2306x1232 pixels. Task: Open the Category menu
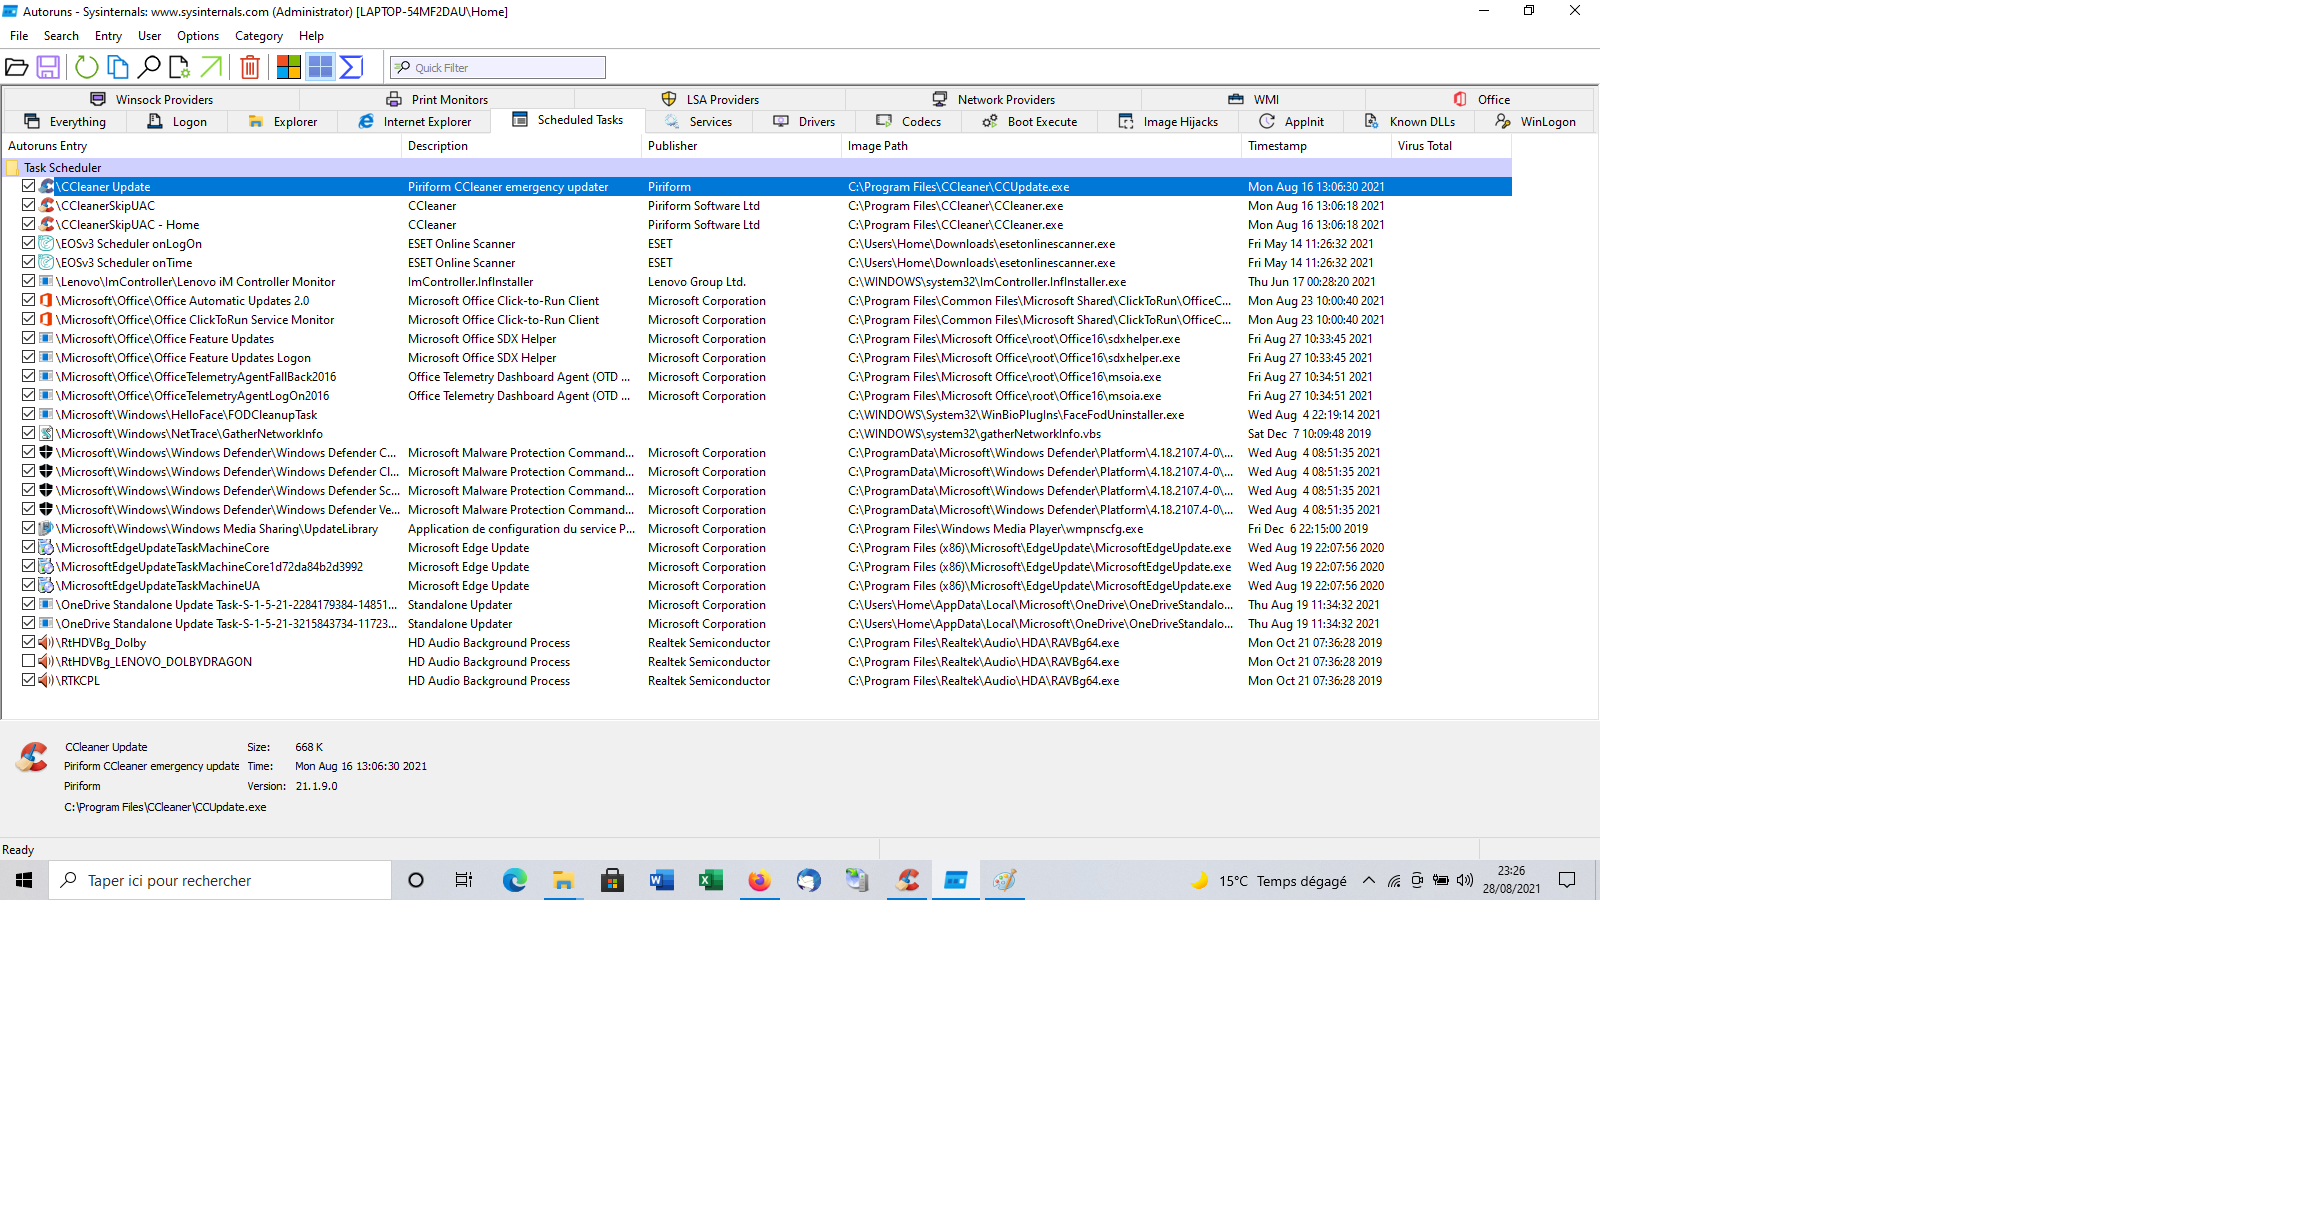coord(259,35)
